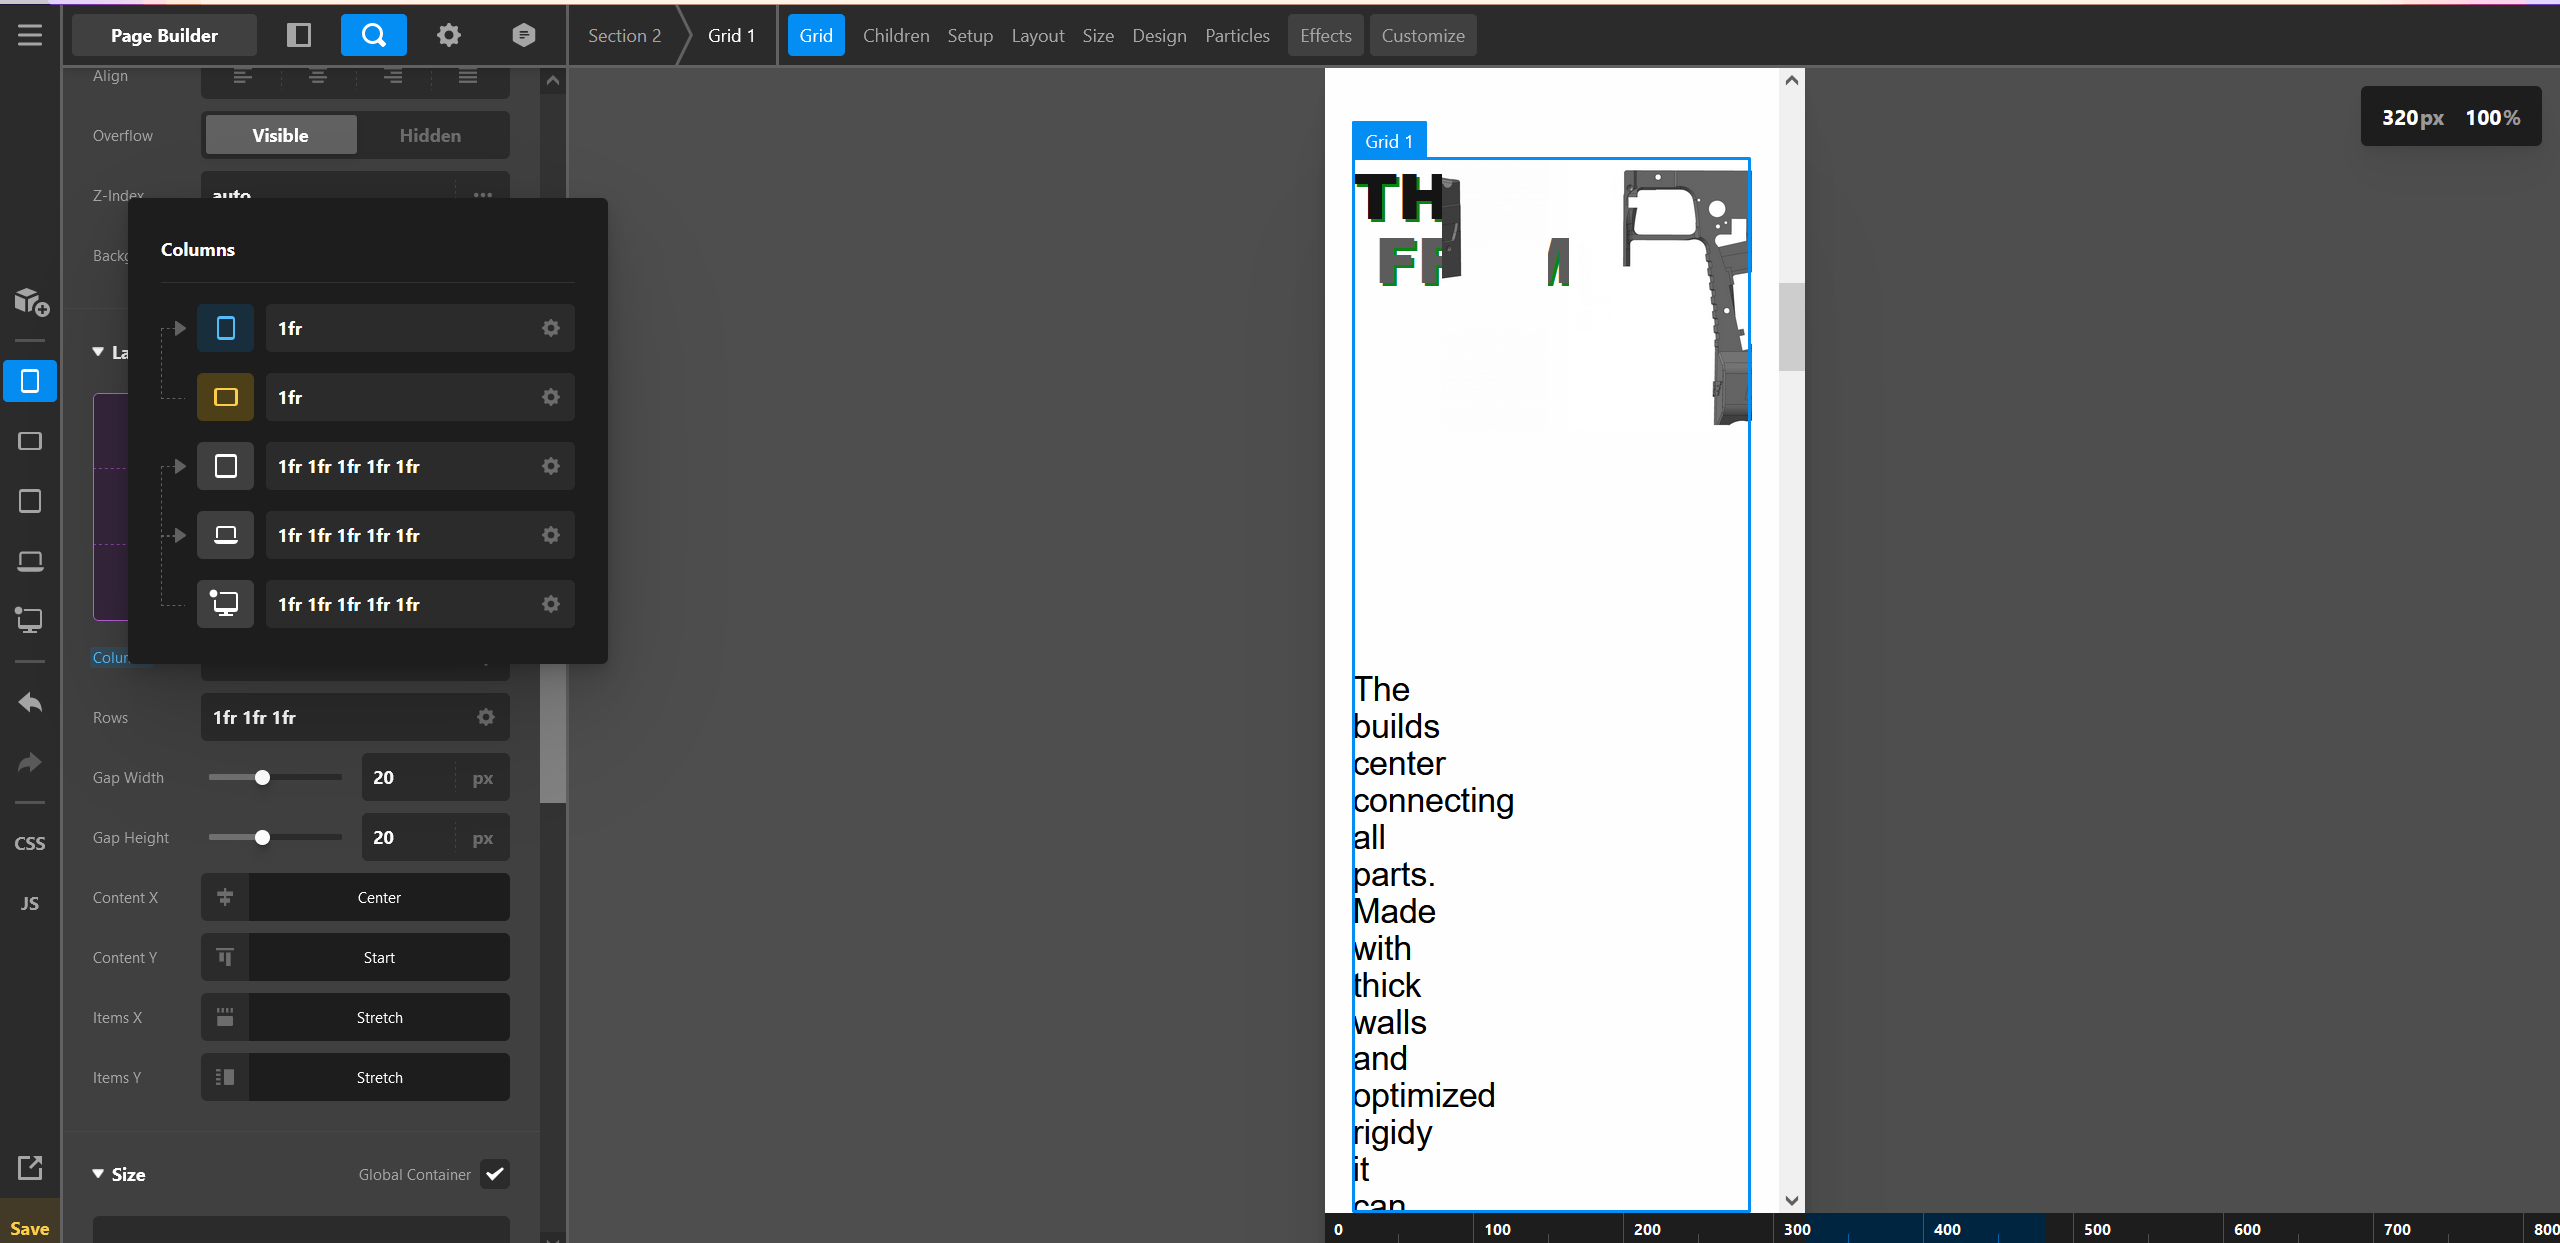Viewport: 2560px width, 1243px height.
Task: Click the add elements icon in sidebar
Action: pos(30,301)
